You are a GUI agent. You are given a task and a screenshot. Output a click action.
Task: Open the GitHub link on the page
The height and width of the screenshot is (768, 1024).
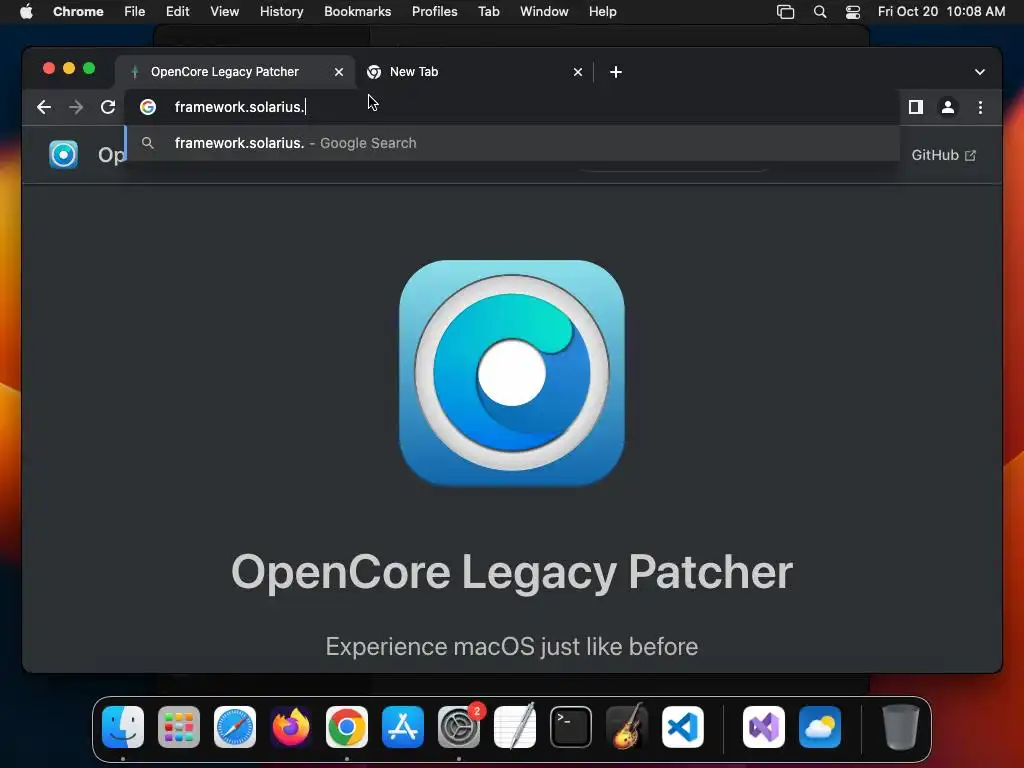click(x=944, y=155)
